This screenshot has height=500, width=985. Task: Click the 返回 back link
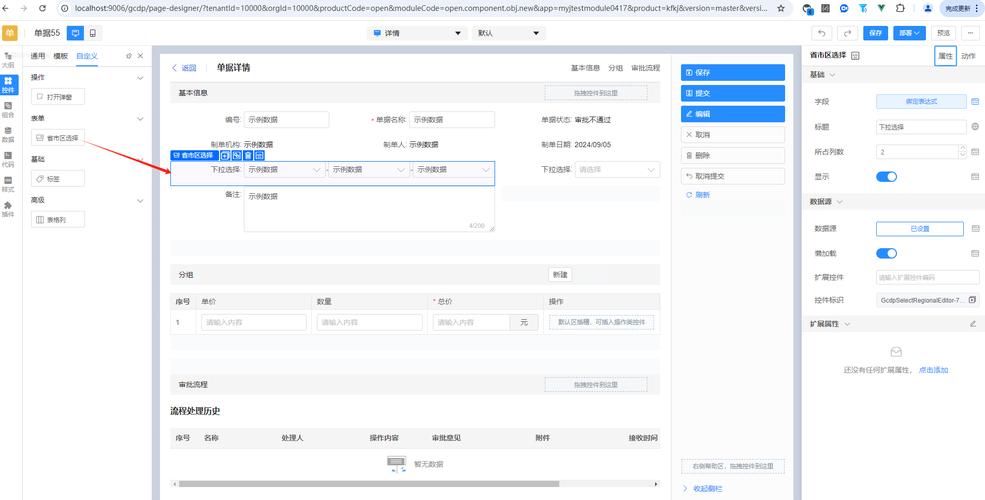tap(184, 68)
